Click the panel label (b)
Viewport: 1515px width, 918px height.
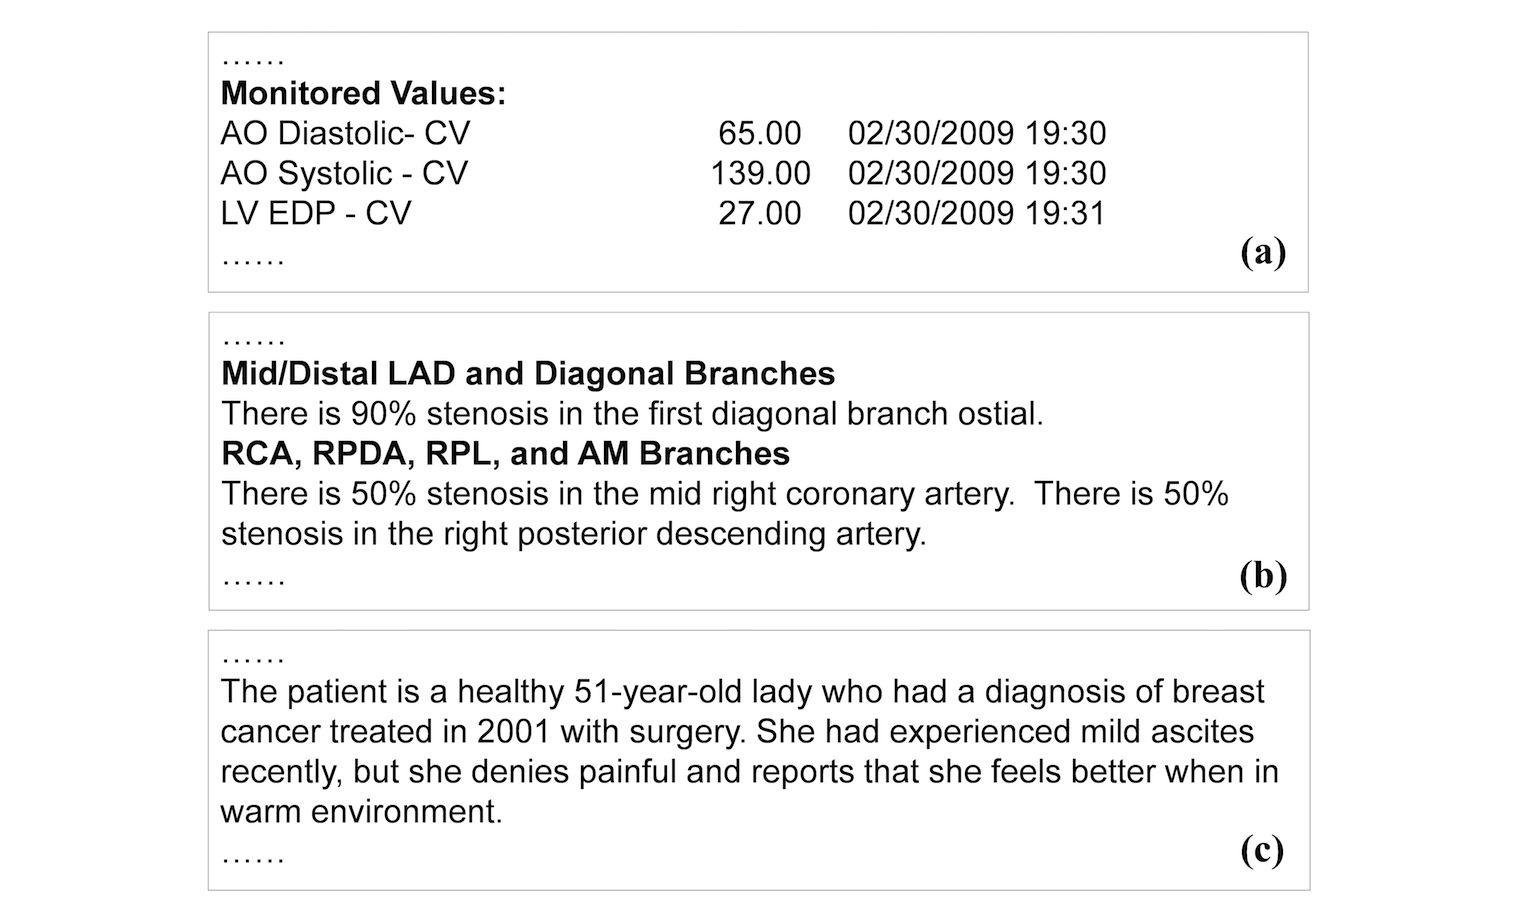[1262, 576]
